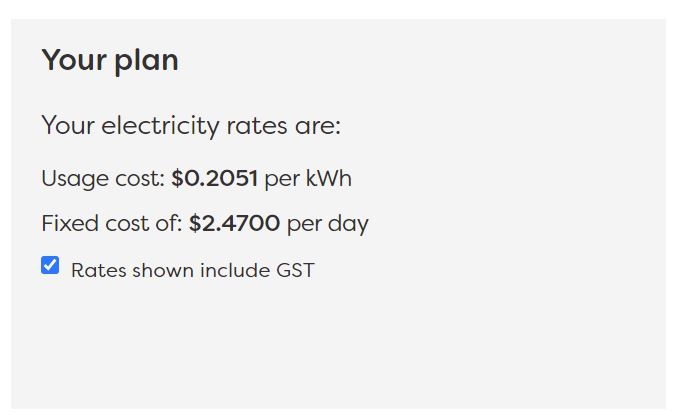Click the word 'Fixed' in the cost line
Viewport: 674px width, 419px height.
pos(70,223)
